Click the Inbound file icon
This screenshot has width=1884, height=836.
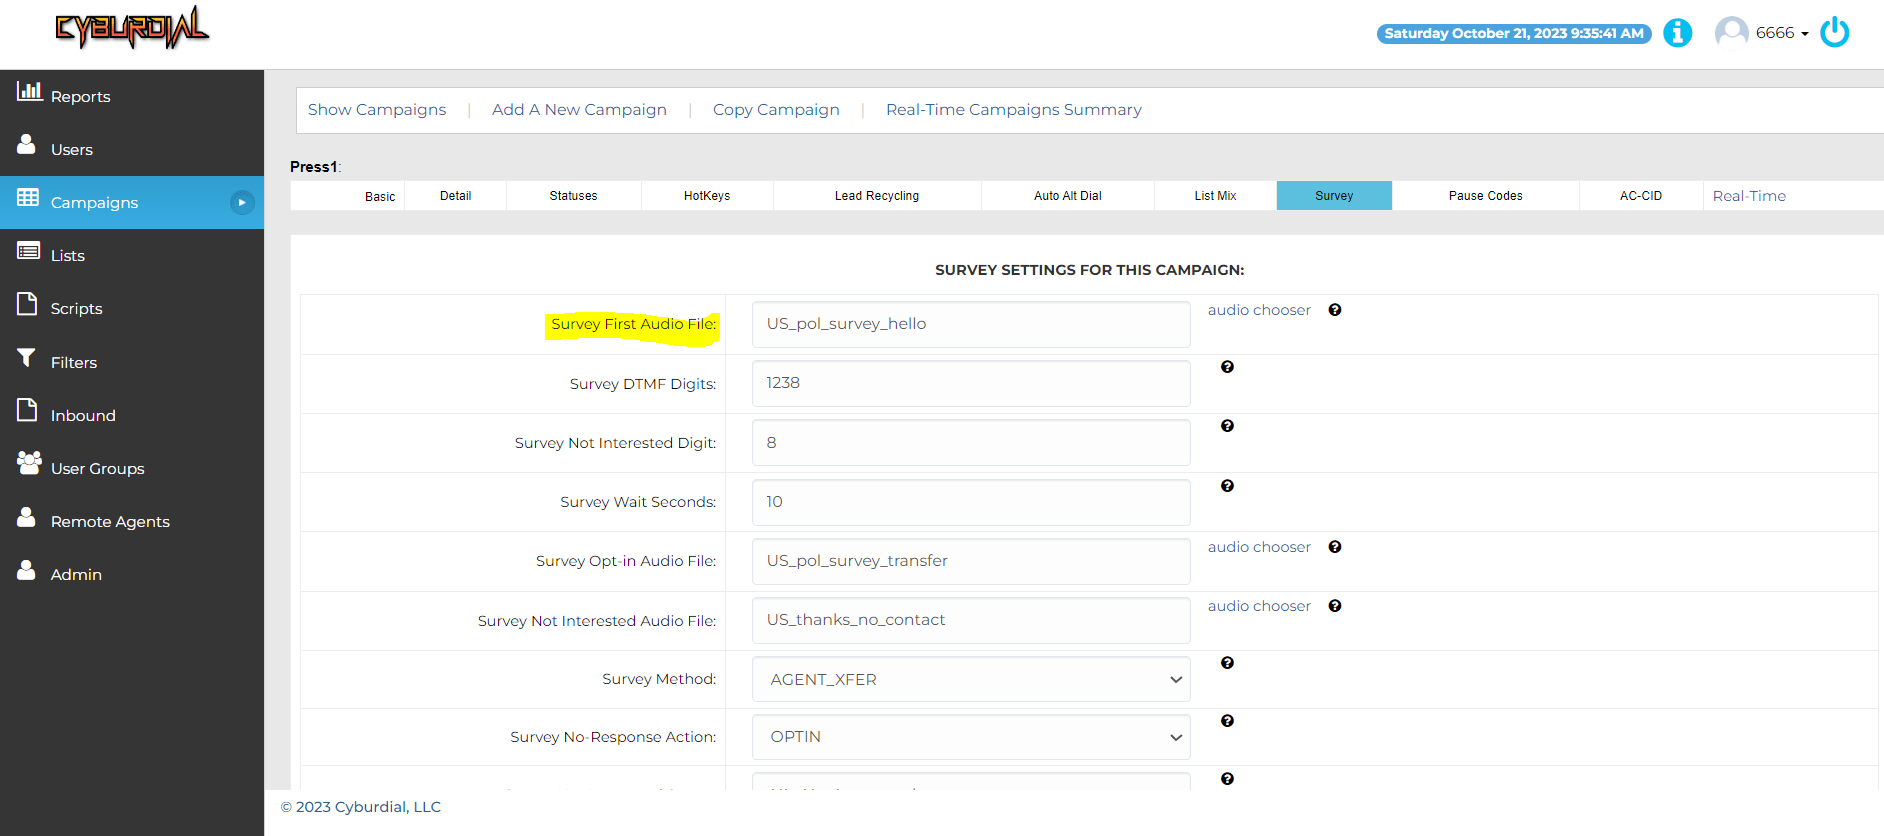[x=27, y=410]
